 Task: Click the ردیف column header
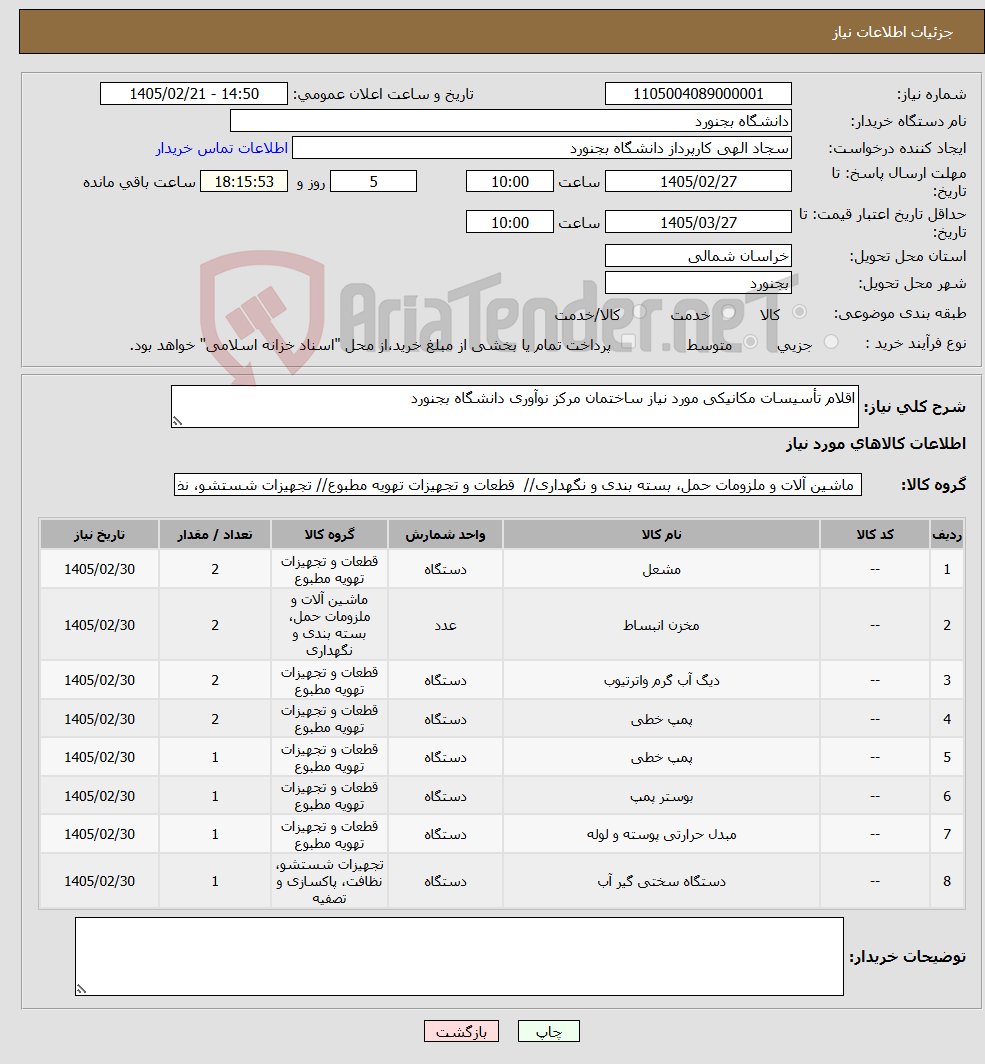point(947,535)
